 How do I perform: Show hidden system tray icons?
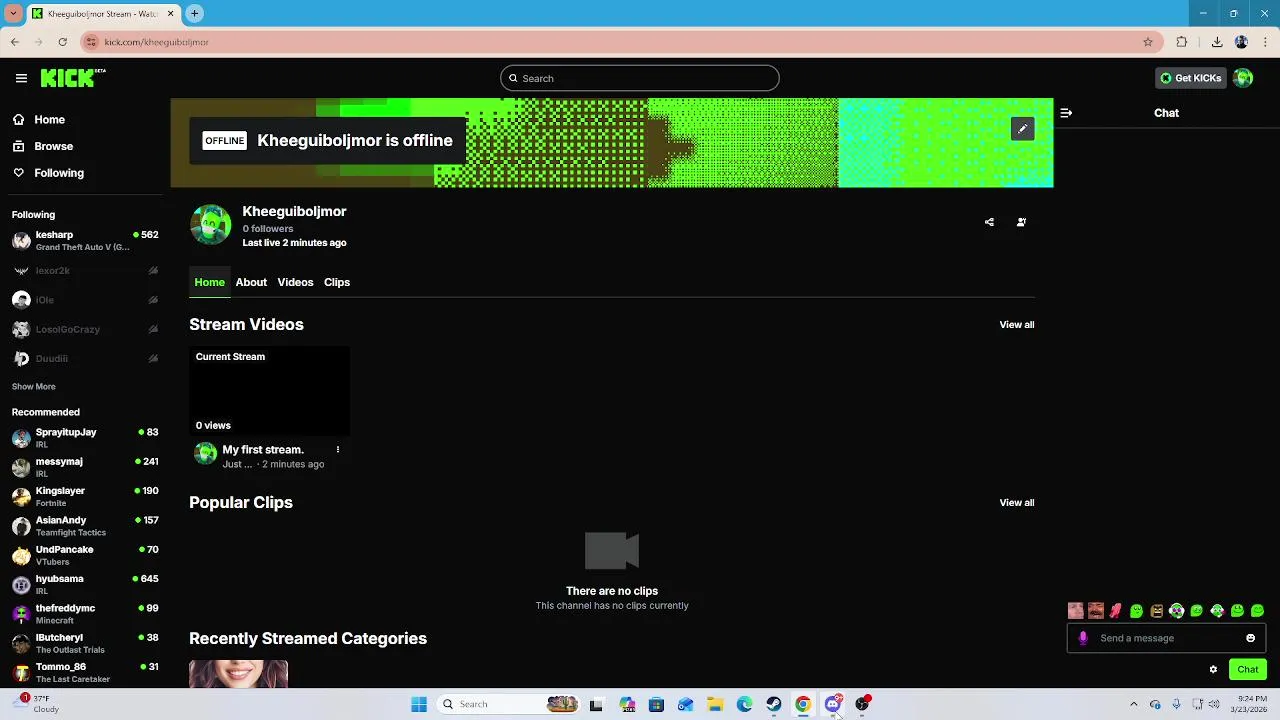pos(1133,704)
